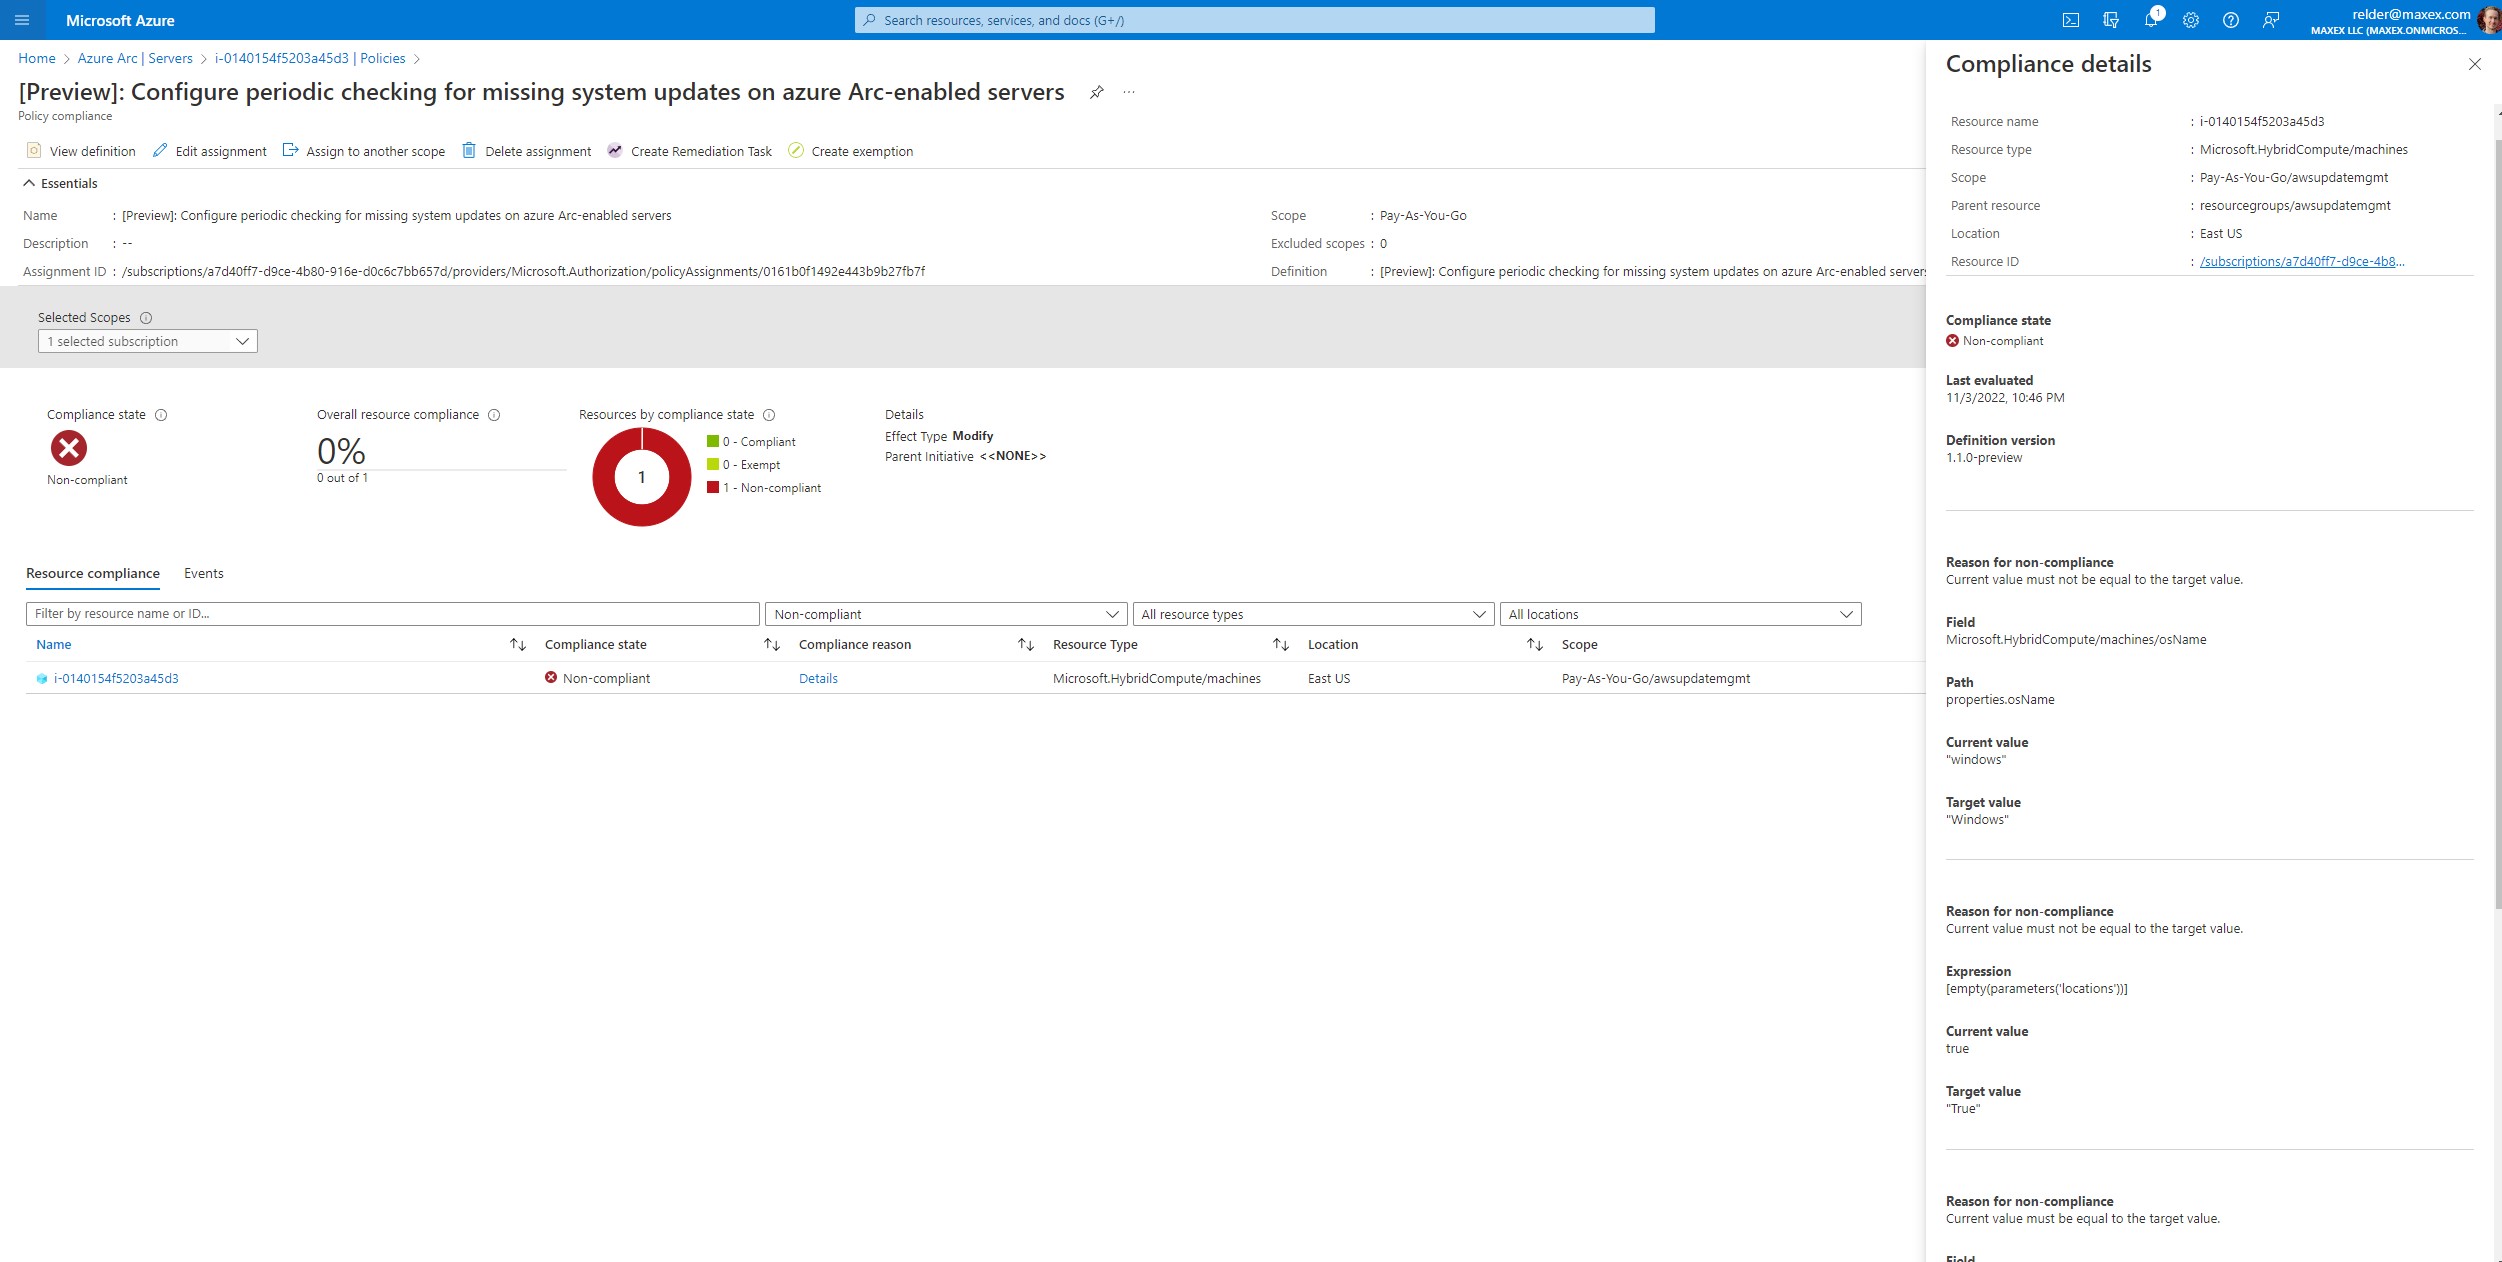
Task: Open the Resource compliance tab
Action: click(x=93, y=573)
